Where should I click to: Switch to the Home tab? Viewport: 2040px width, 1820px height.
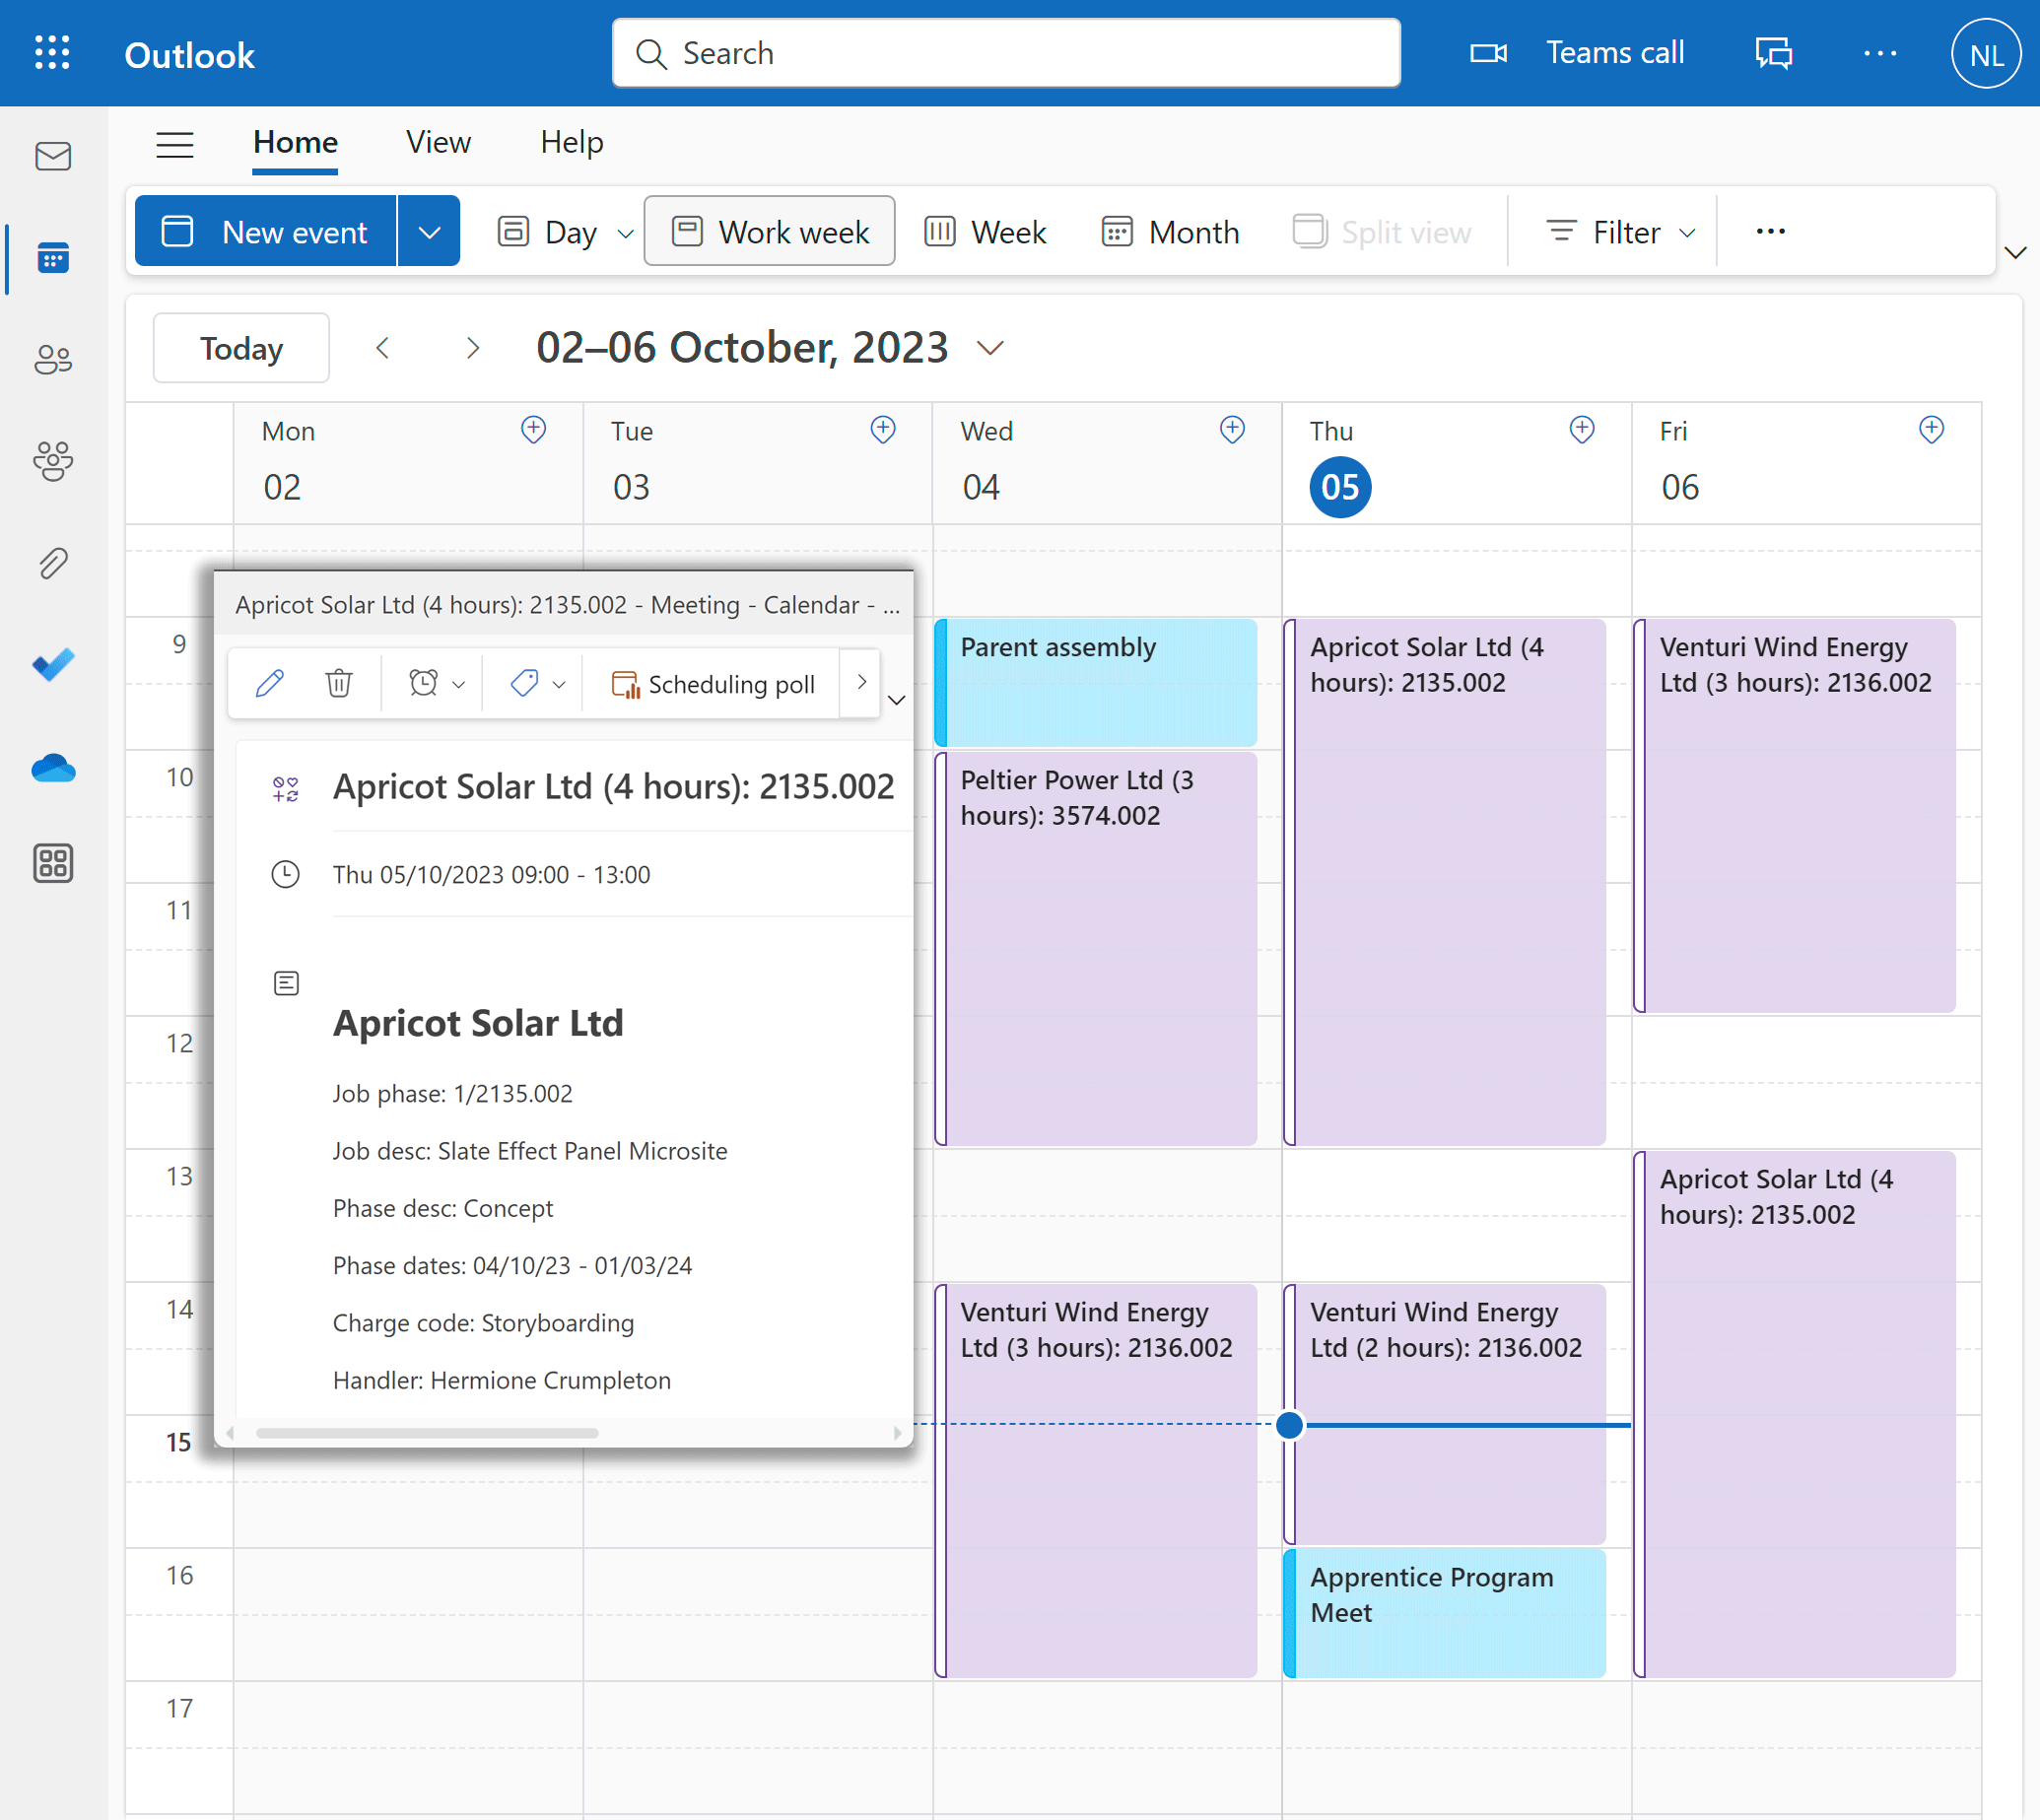(x=295, y=143)
